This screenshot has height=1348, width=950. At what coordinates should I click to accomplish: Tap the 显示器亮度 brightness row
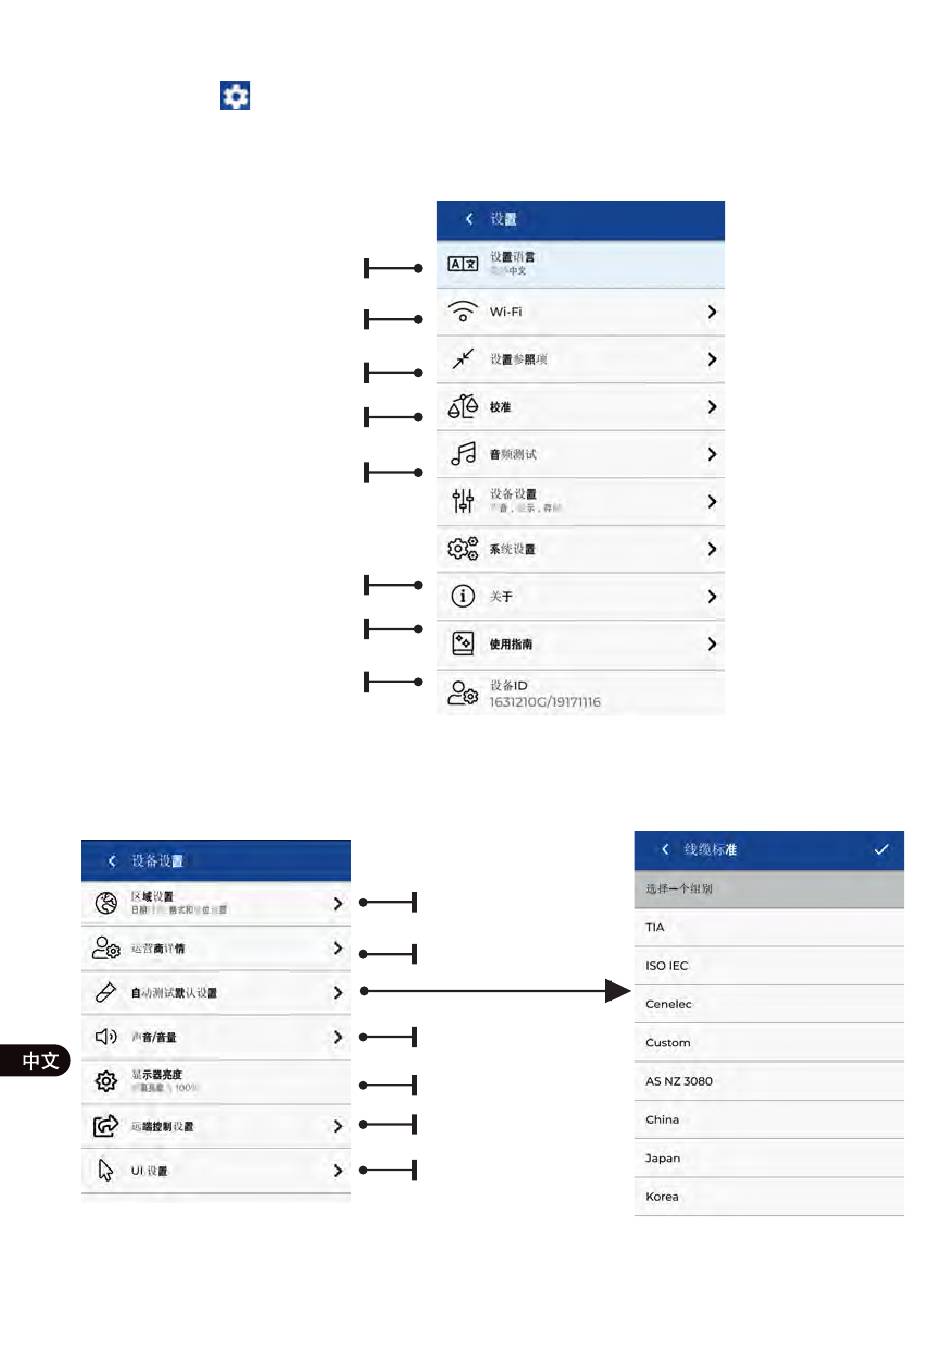pyautogui.click(x=216, y=1081)
